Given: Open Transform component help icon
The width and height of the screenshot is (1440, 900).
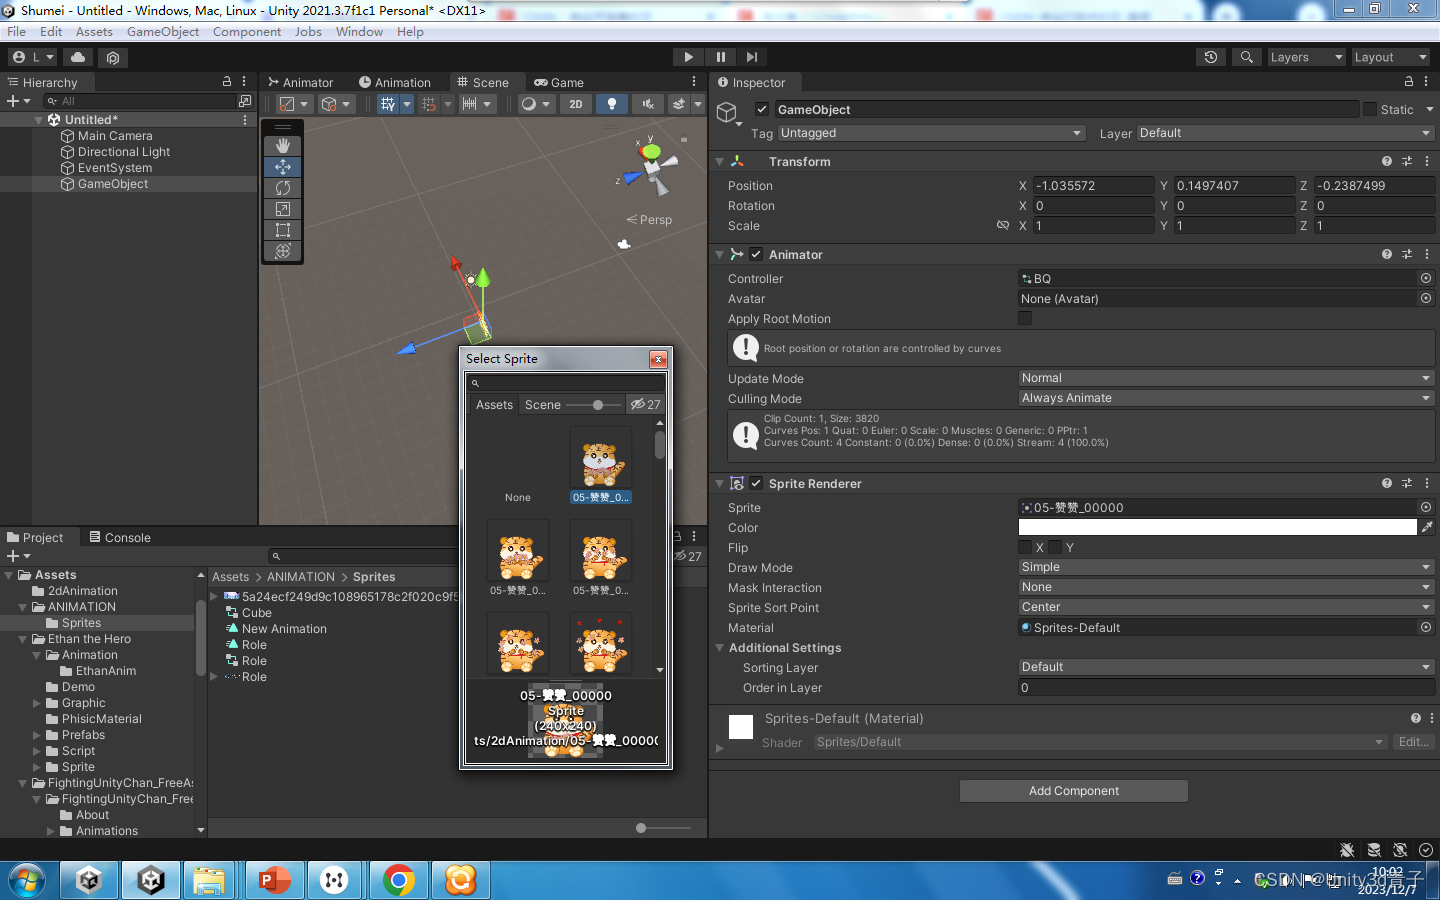Looking at the screenshot, I should click(x=1387, y=161).
